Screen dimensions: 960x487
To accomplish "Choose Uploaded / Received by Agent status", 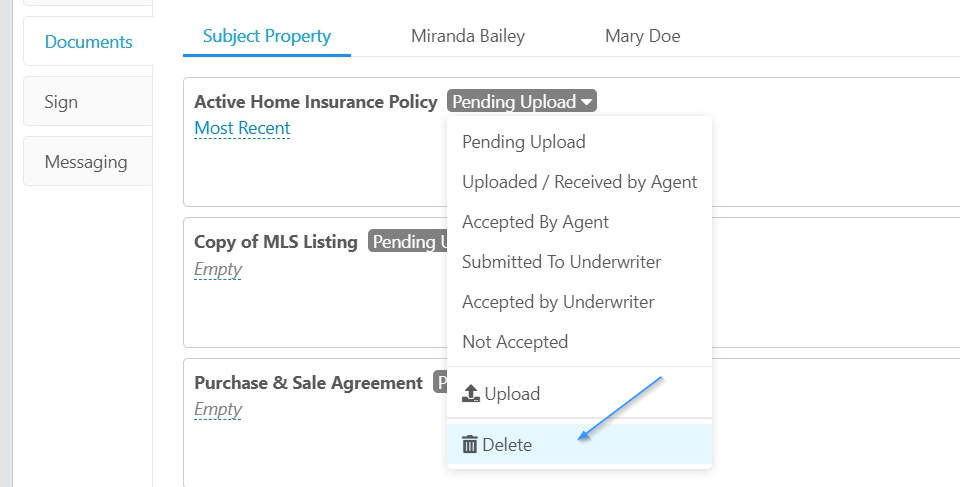I will pyautogui.click(x=579, y=182).
